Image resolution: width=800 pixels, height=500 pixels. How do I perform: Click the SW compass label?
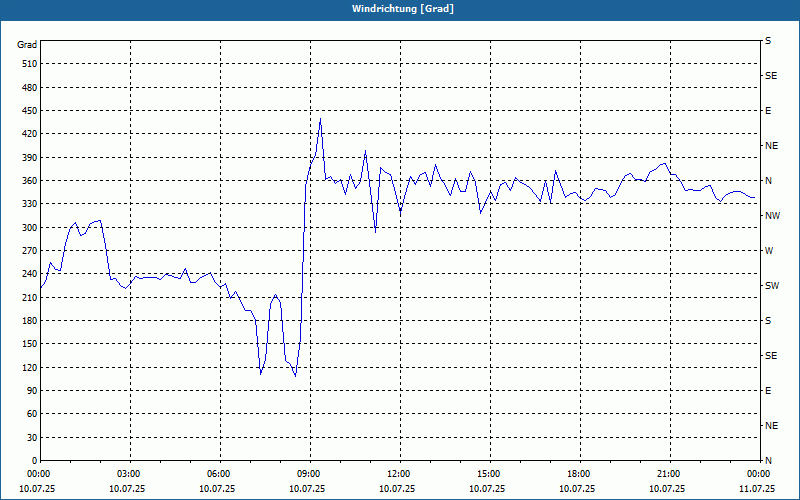[772, 286]
